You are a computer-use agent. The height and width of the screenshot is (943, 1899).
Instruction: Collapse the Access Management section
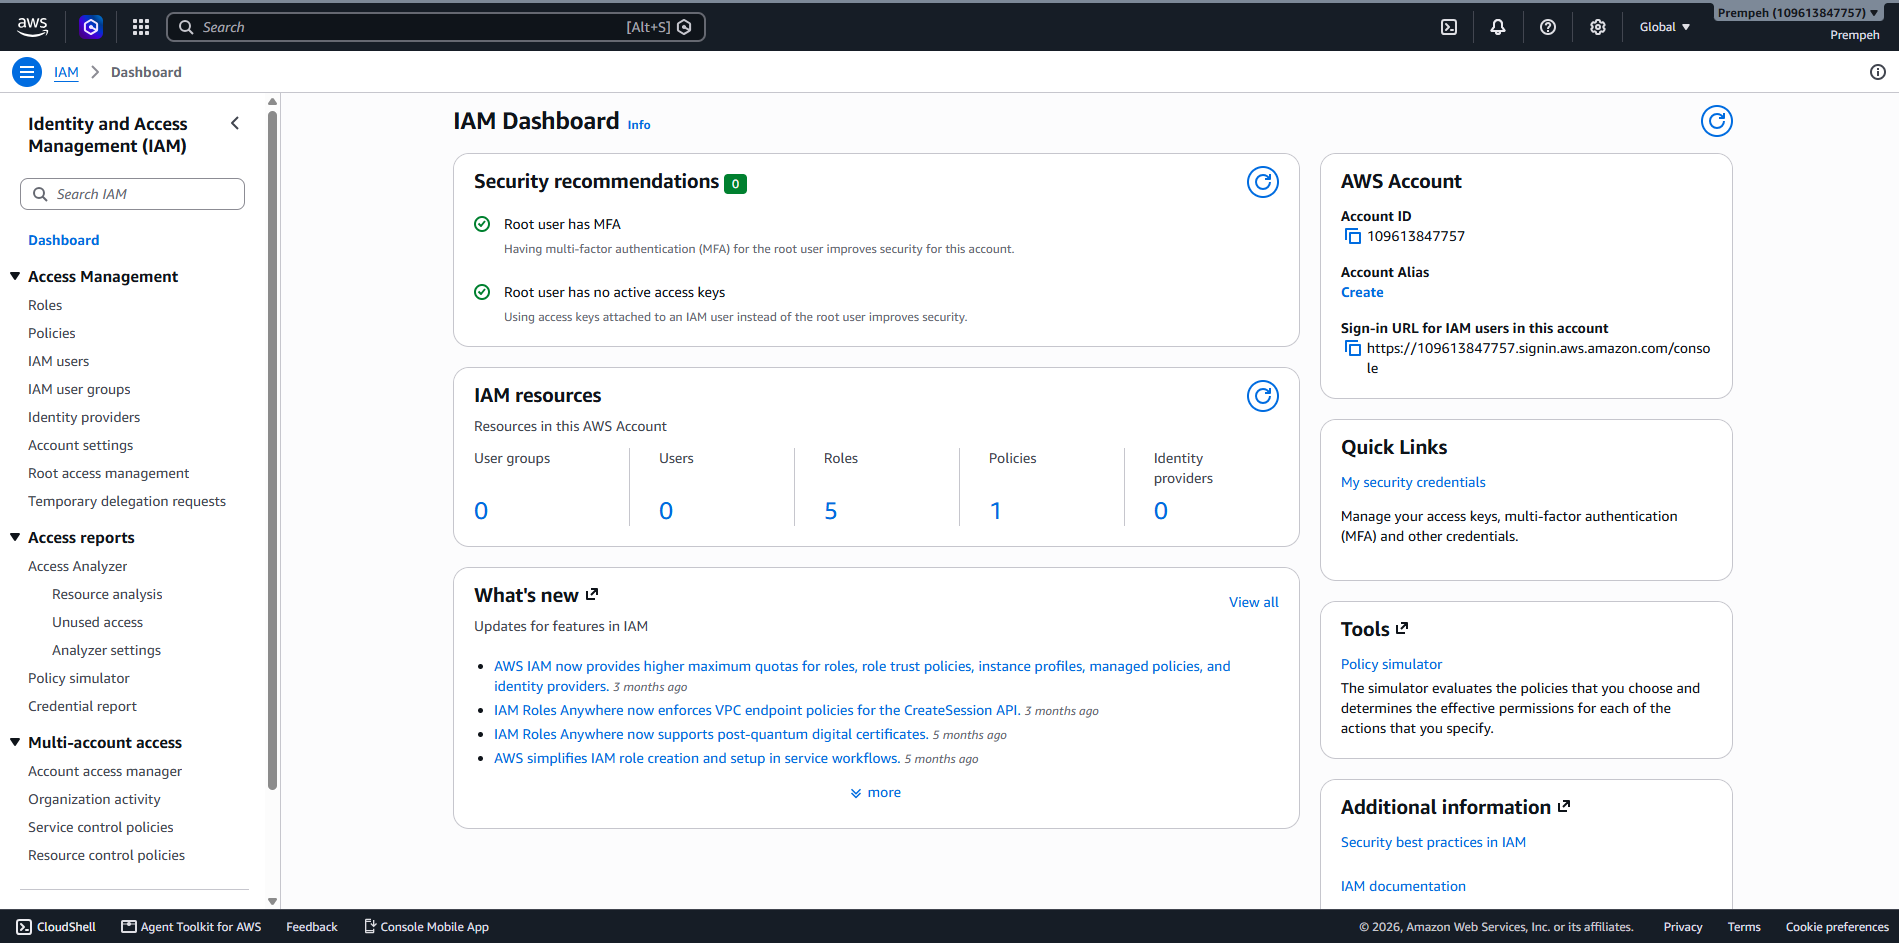(15, 276)
